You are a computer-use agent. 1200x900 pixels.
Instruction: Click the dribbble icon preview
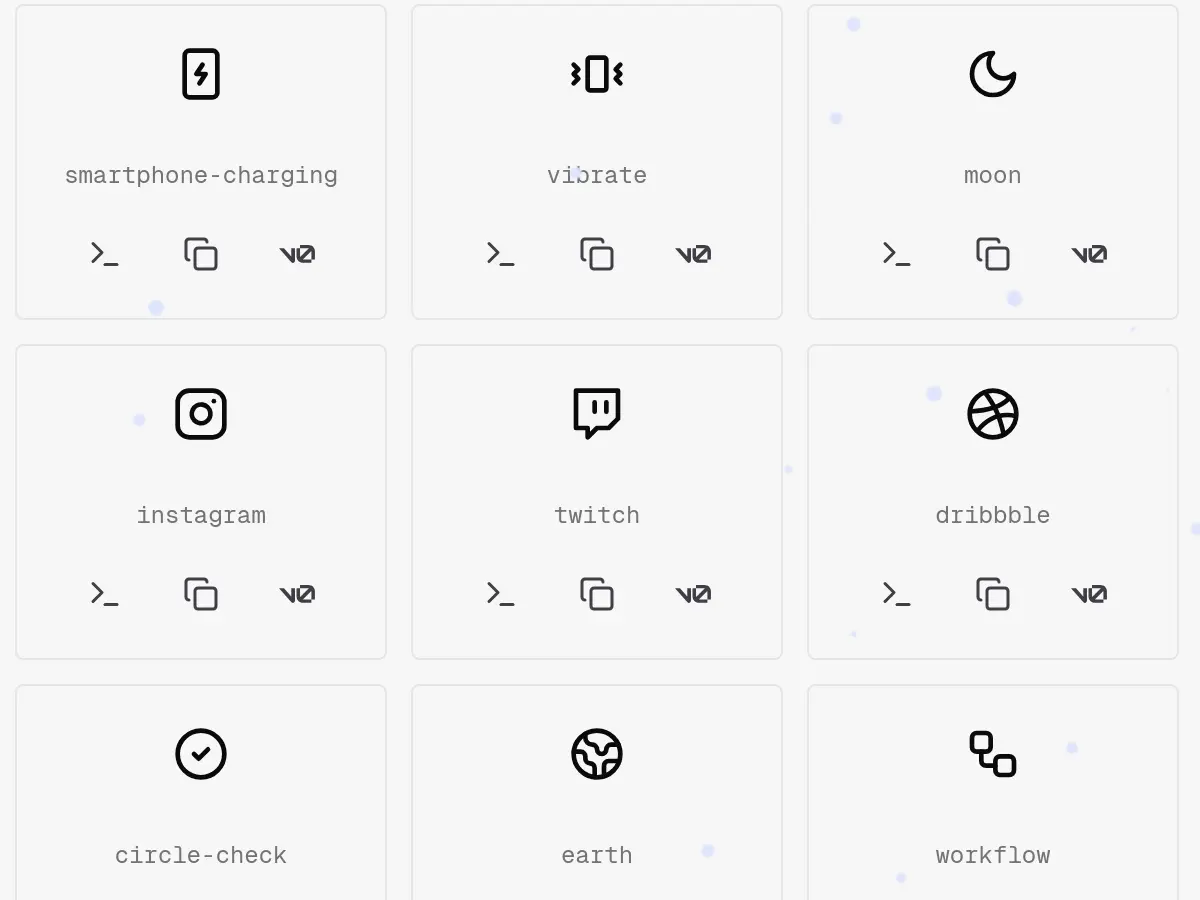993,414
